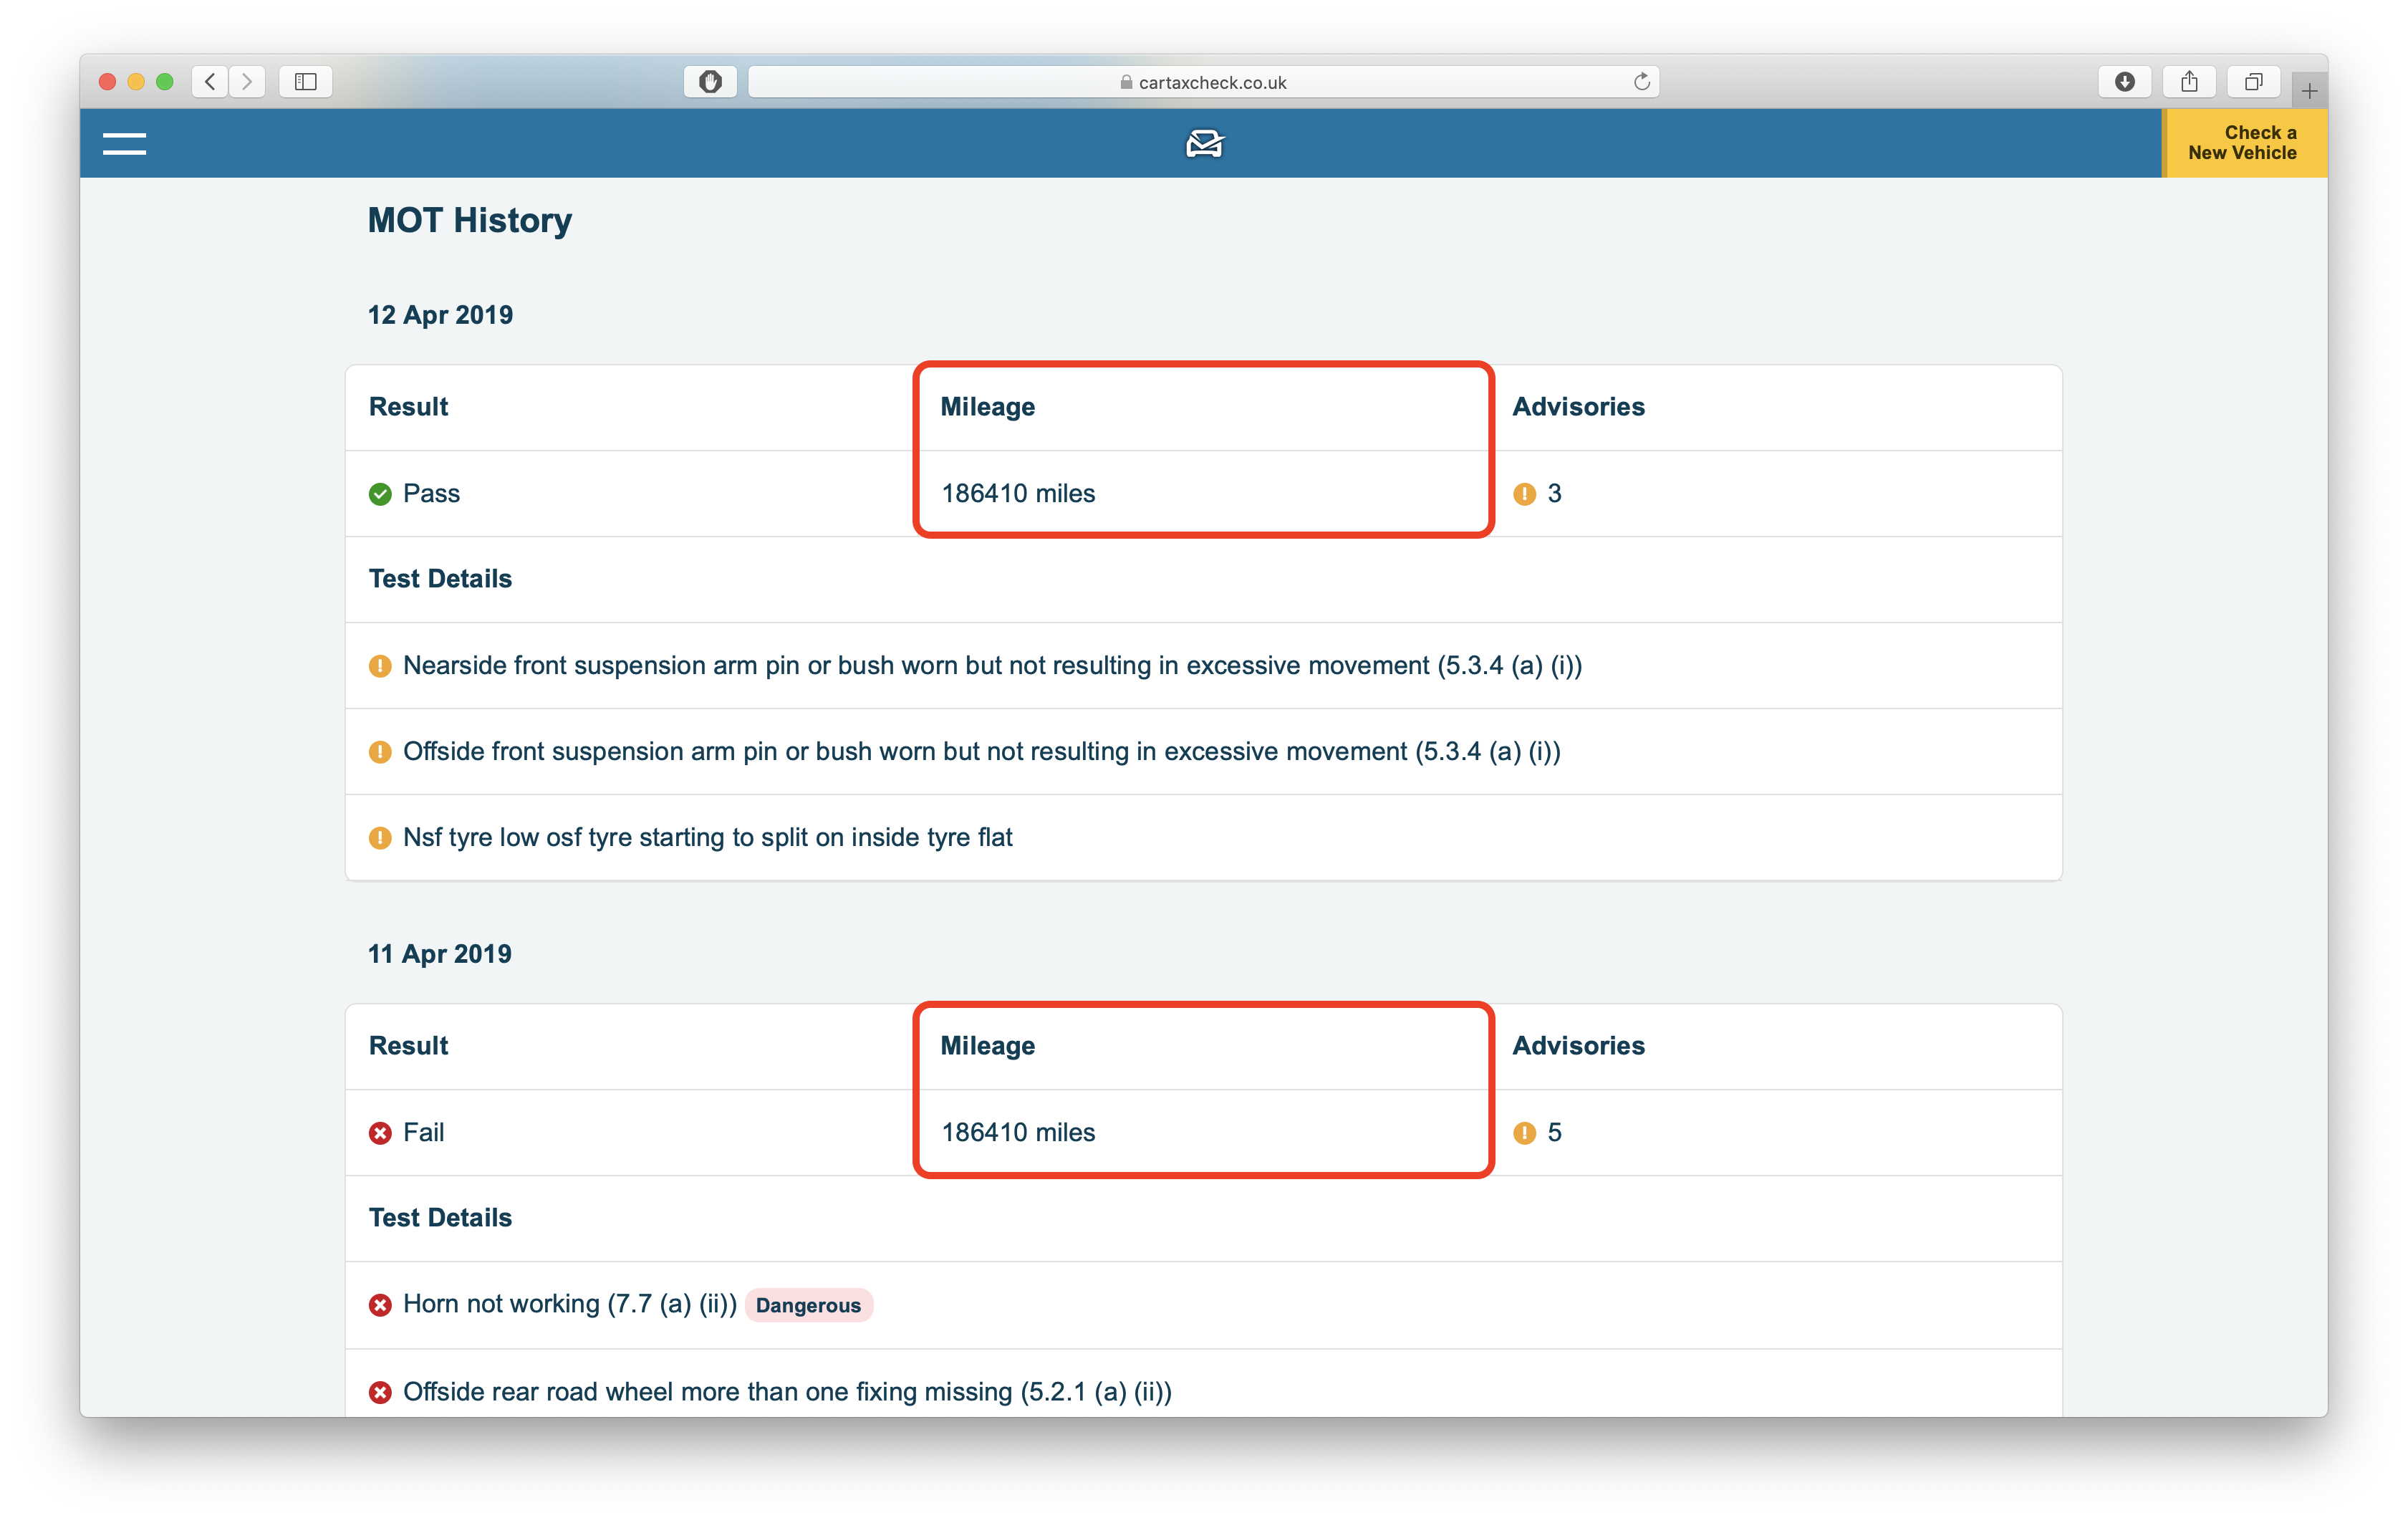Viewport: 2408px width, 1523px height.
Task: Click Mileage column header in 12 Apr table
Action: (987, 407)
